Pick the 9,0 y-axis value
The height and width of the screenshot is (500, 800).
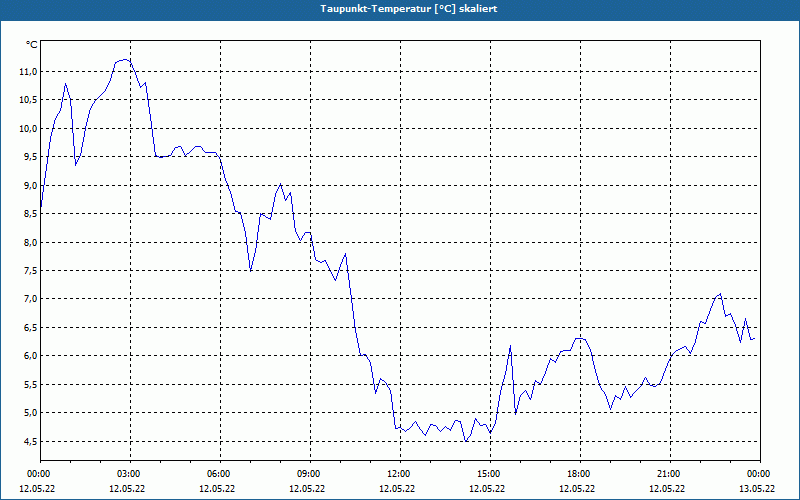(30, 185)
